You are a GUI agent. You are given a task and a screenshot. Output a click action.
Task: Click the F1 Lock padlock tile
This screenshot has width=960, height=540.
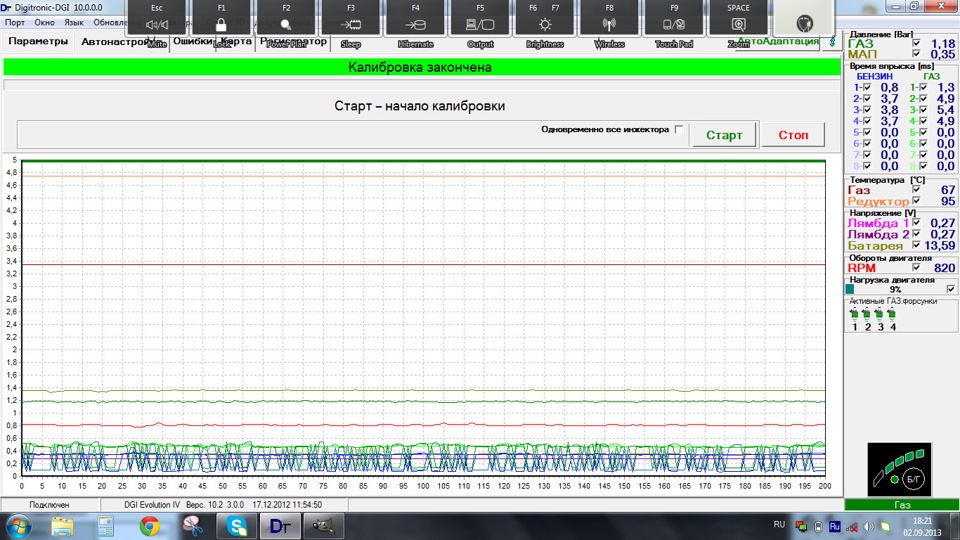tap(221, 18)
